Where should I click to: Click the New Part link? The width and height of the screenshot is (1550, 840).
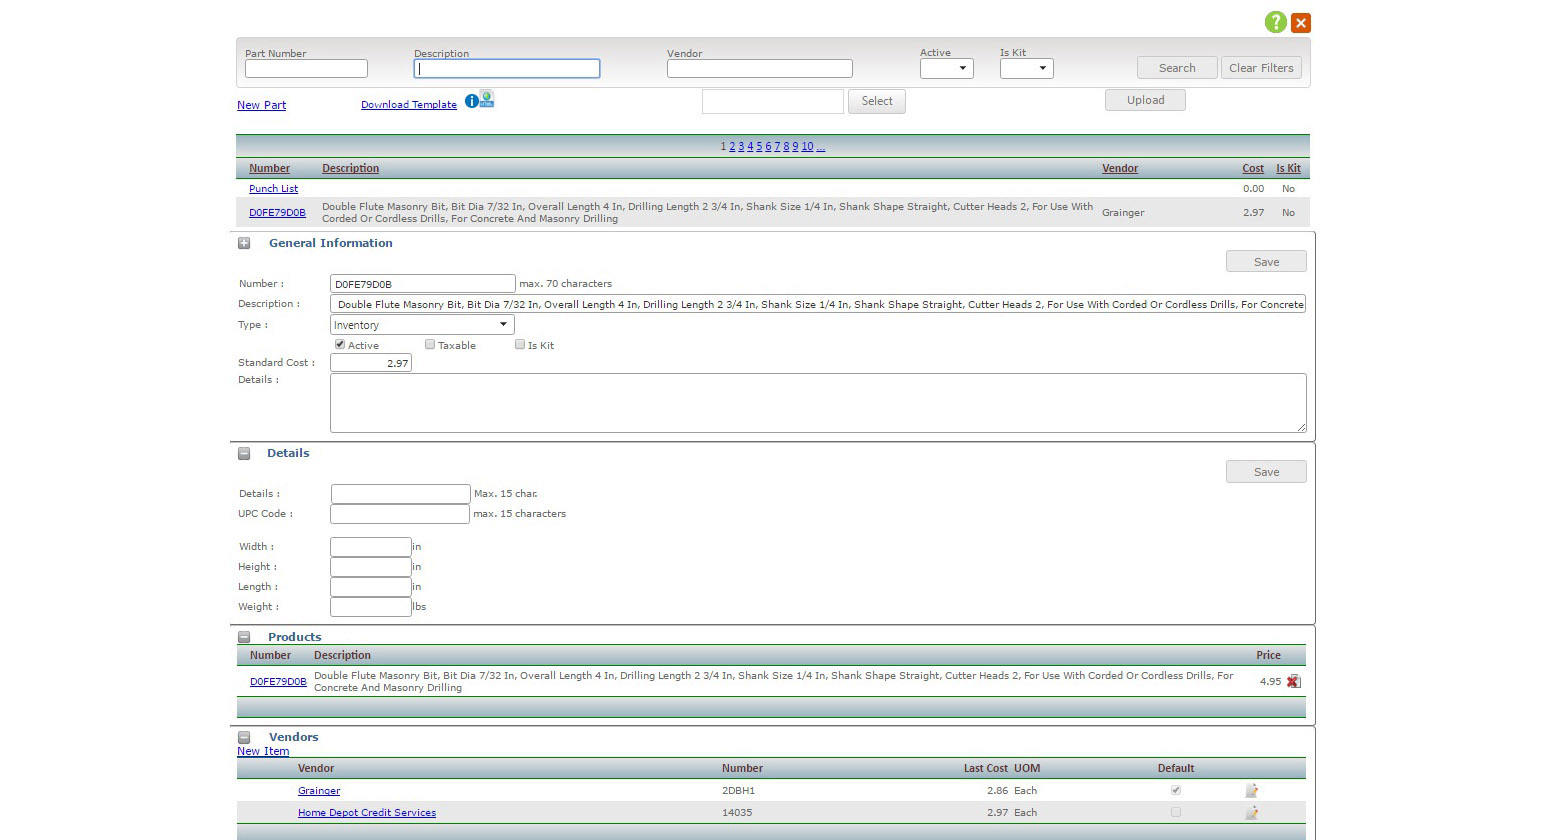[x=261, y=105]
